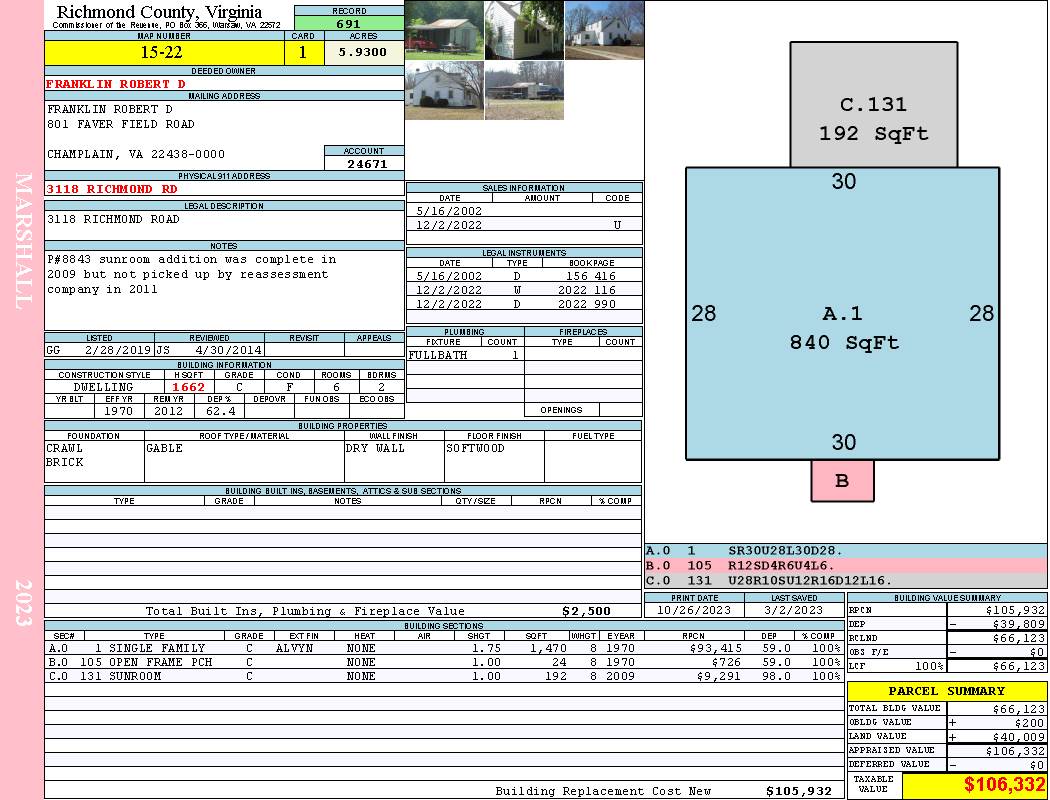Screen dimensions: 1050x800
Task: Click the gray C.131 192 SqFt section
Action: (x=873, y=118)
